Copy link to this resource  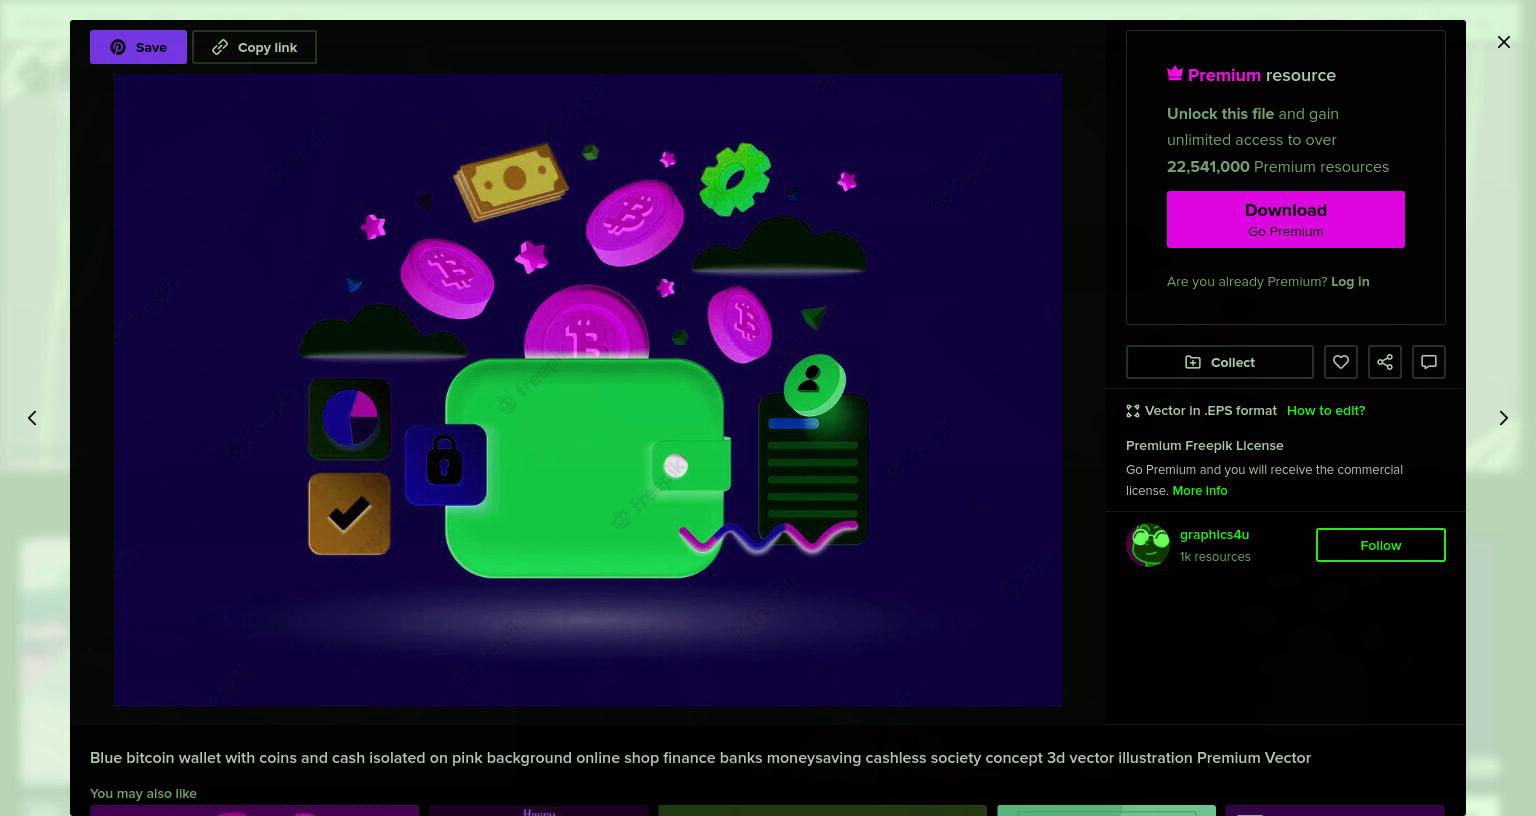254,47
